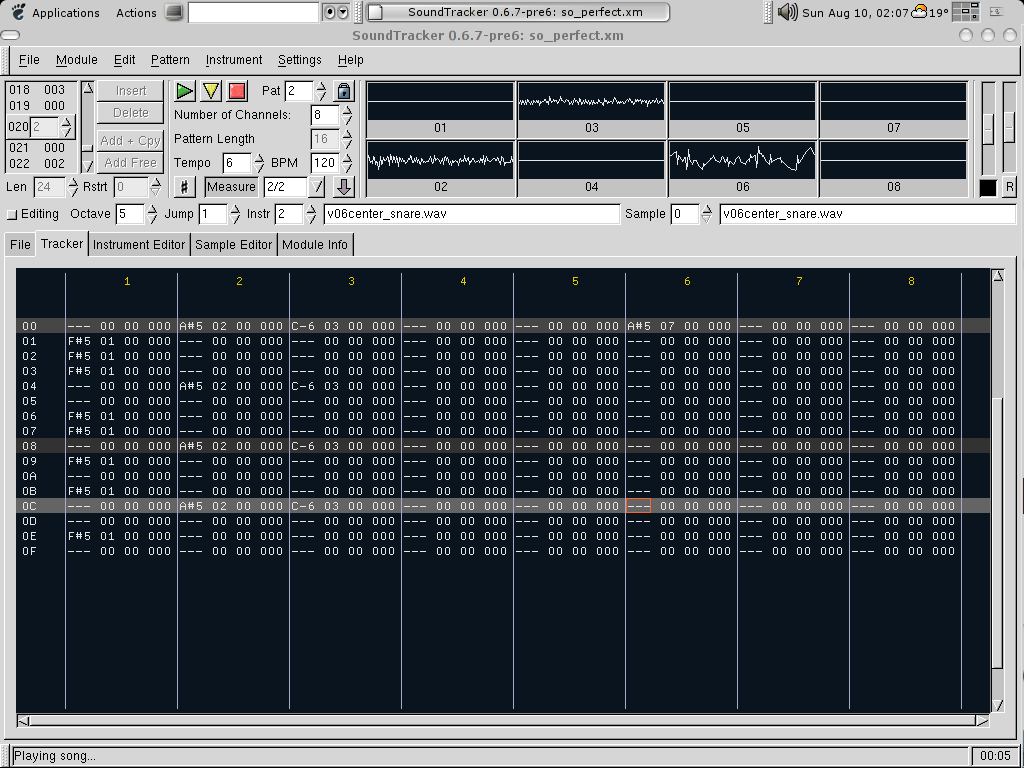The image size is (1024, 768).
Task: Open the Edit menu
Action: pos(124,60)
